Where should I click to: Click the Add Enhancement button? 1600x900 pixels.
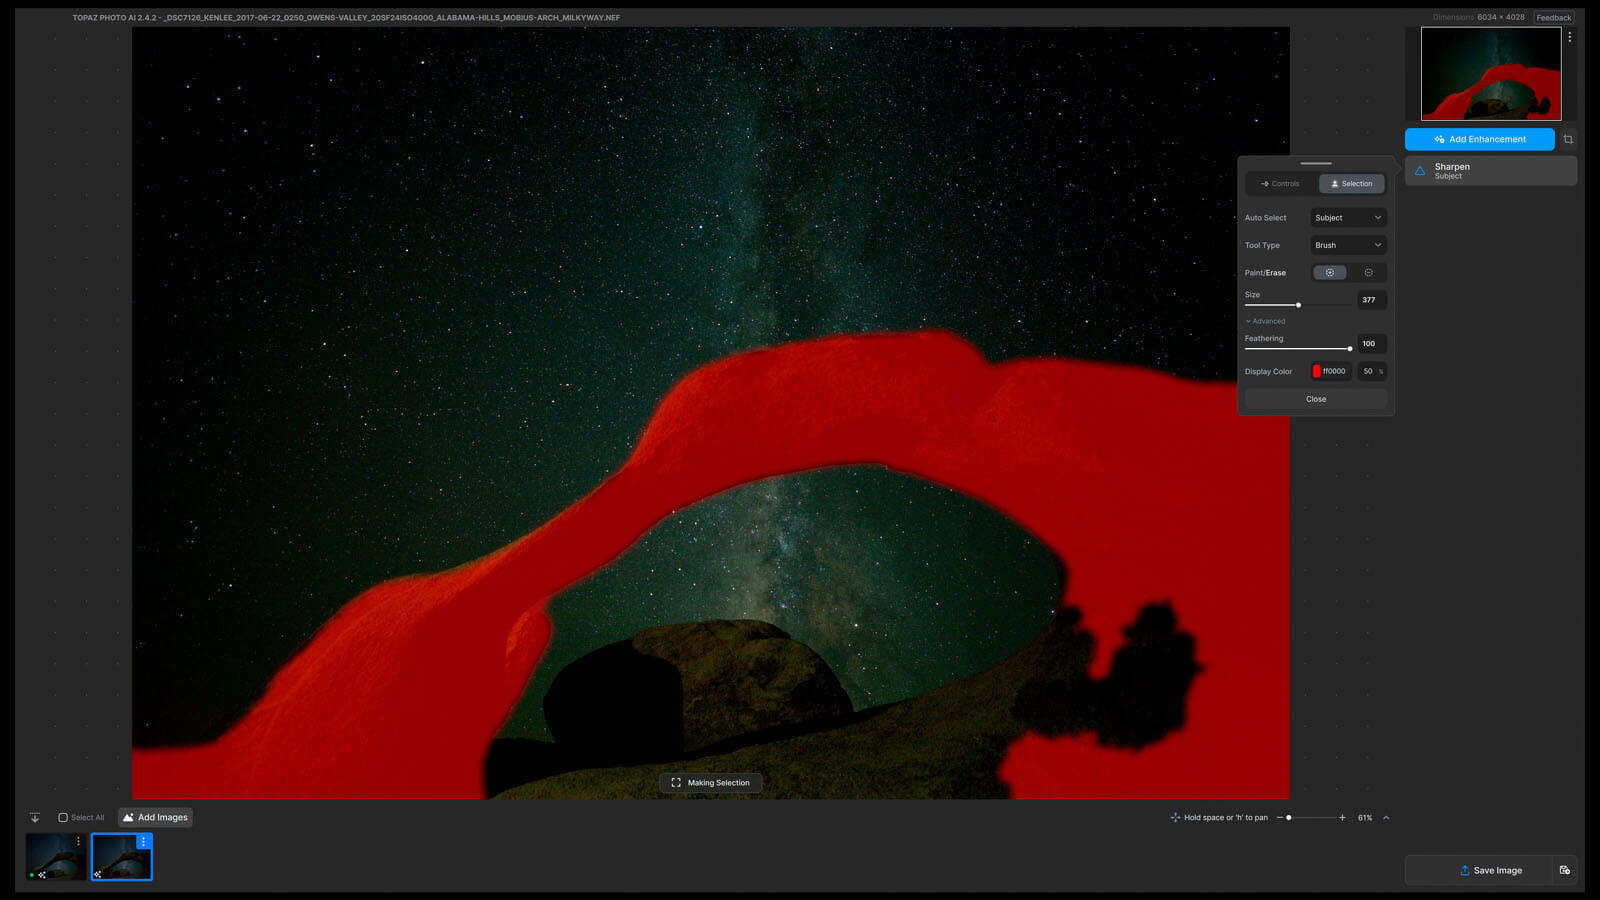point(1479,139)
